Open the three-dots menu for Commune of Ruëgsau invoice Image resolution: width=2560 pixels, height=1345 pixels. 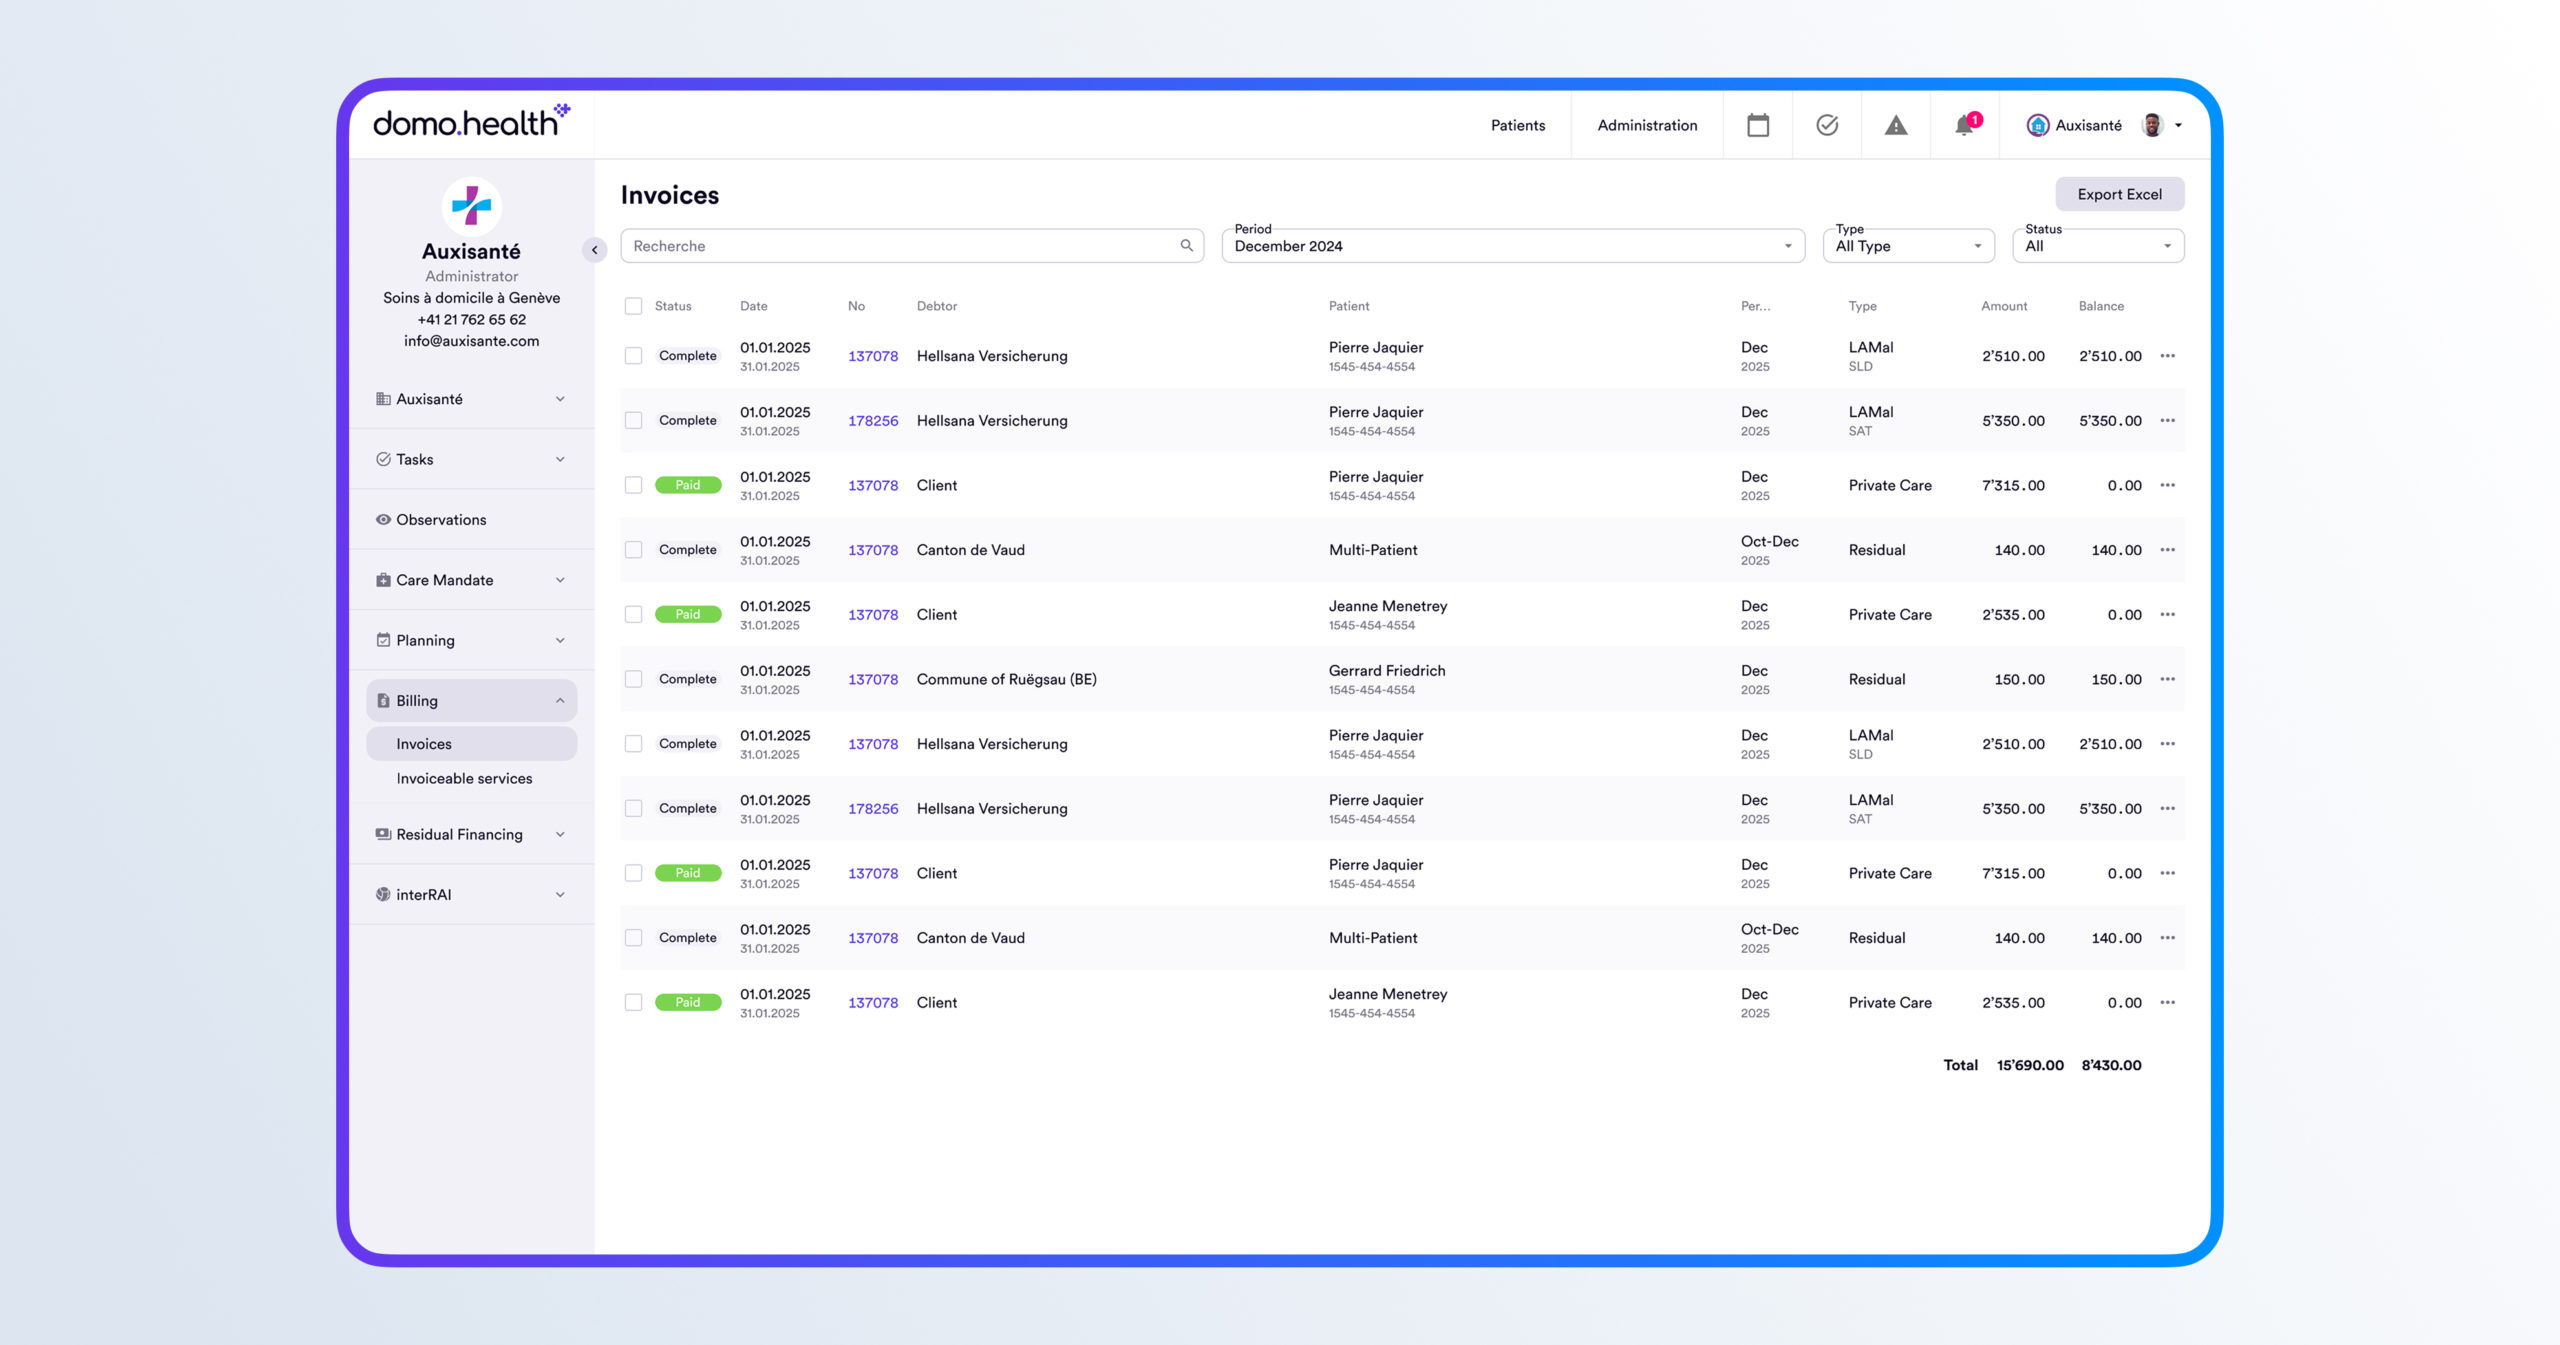2167,679
